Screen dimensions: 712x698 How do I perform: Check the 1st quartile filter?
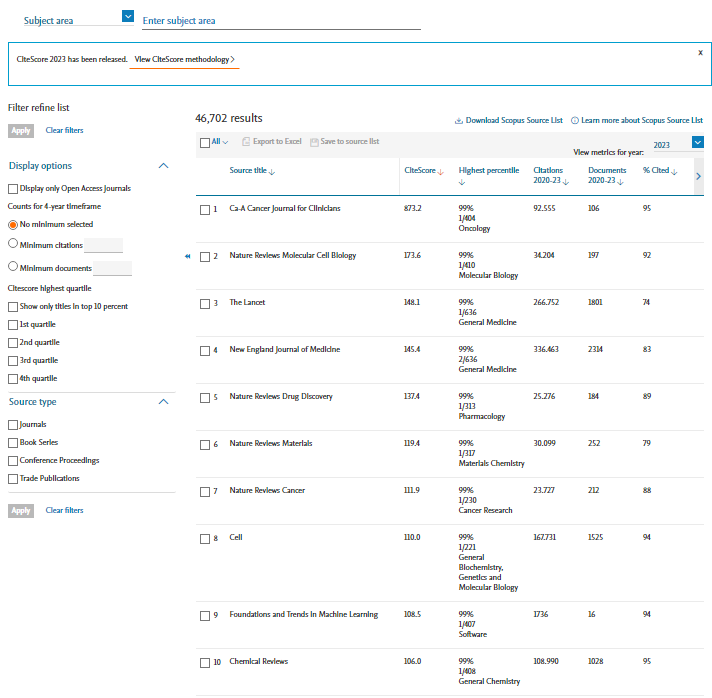pos(13,325)
